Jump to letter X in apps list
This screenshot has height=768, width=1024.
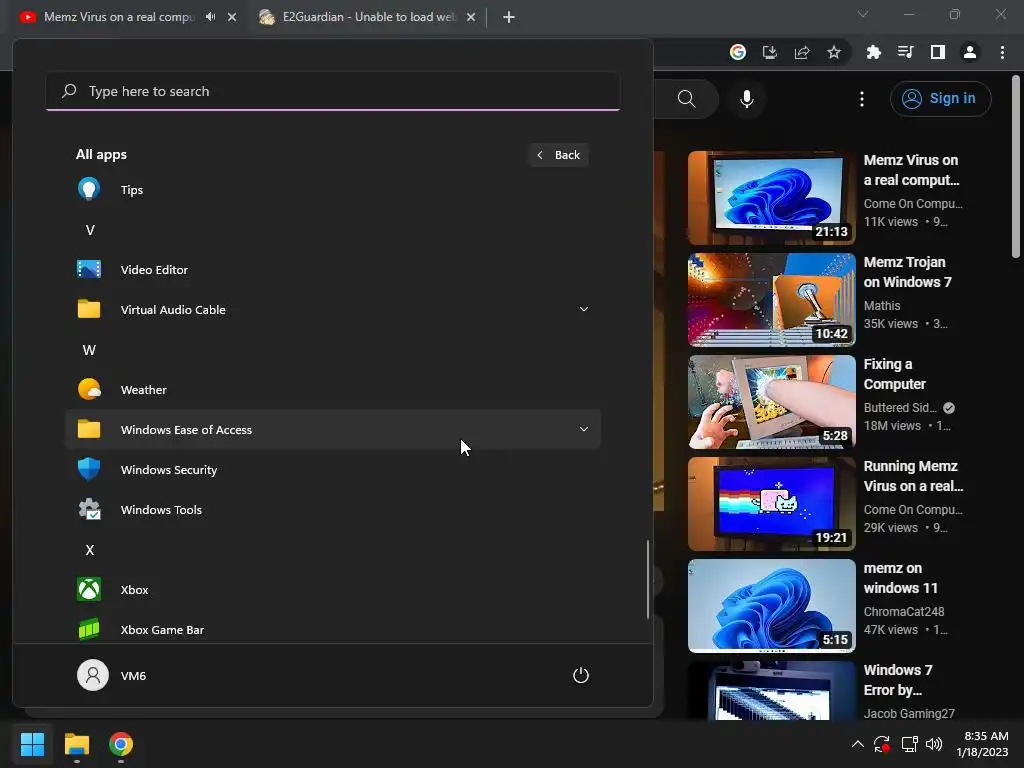click(x=90, y=550)
